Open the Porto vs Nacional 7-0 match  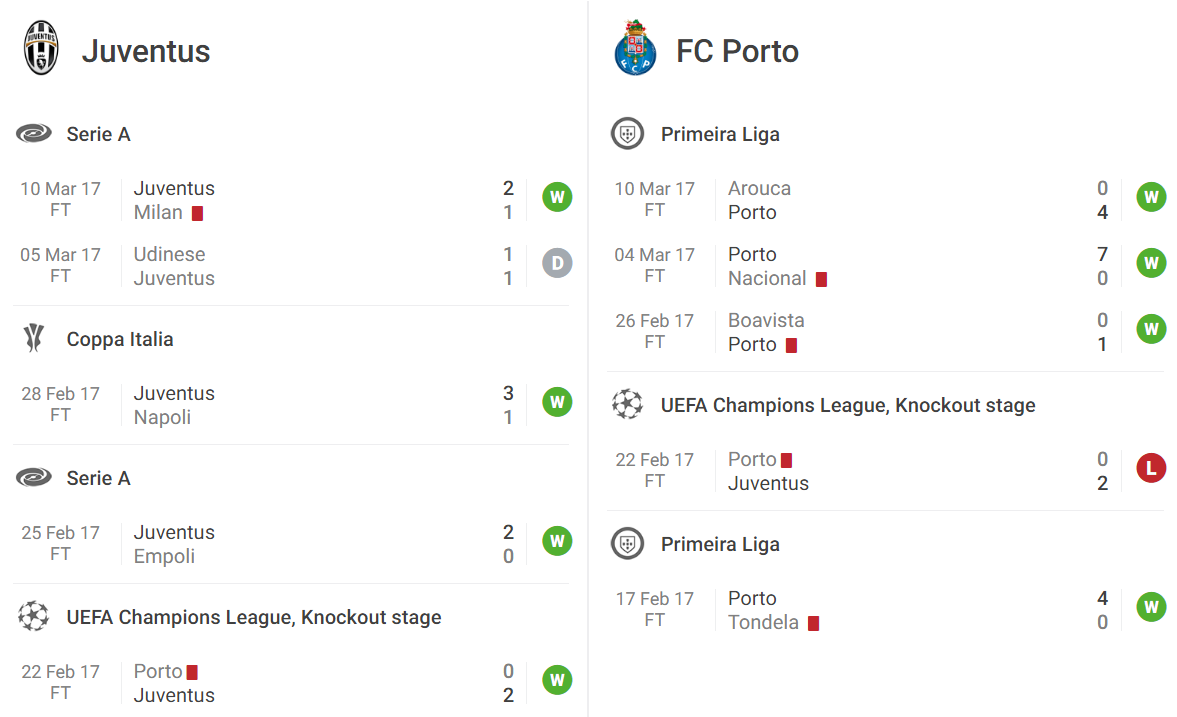click(x=887, y=267)
